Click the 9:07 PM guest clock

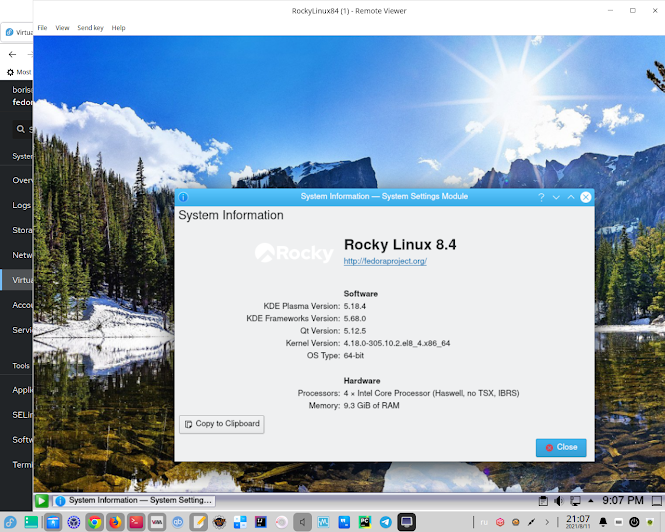click(x=623, y=501)
